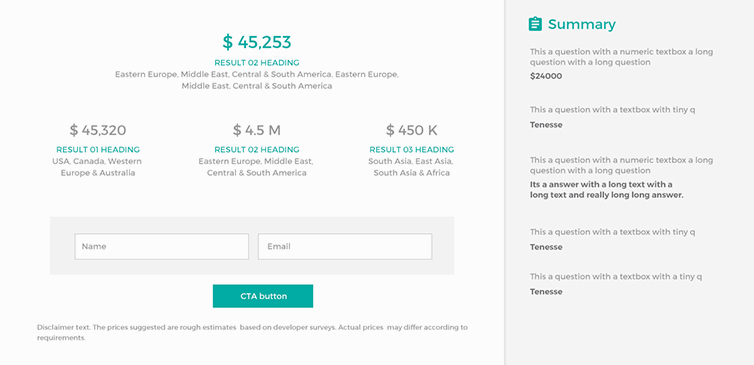Click RESULT 02 HEADING under $ 4.5 M
Image resolution: width=754 pixels, height=365 pixels.
pos(257,150)
